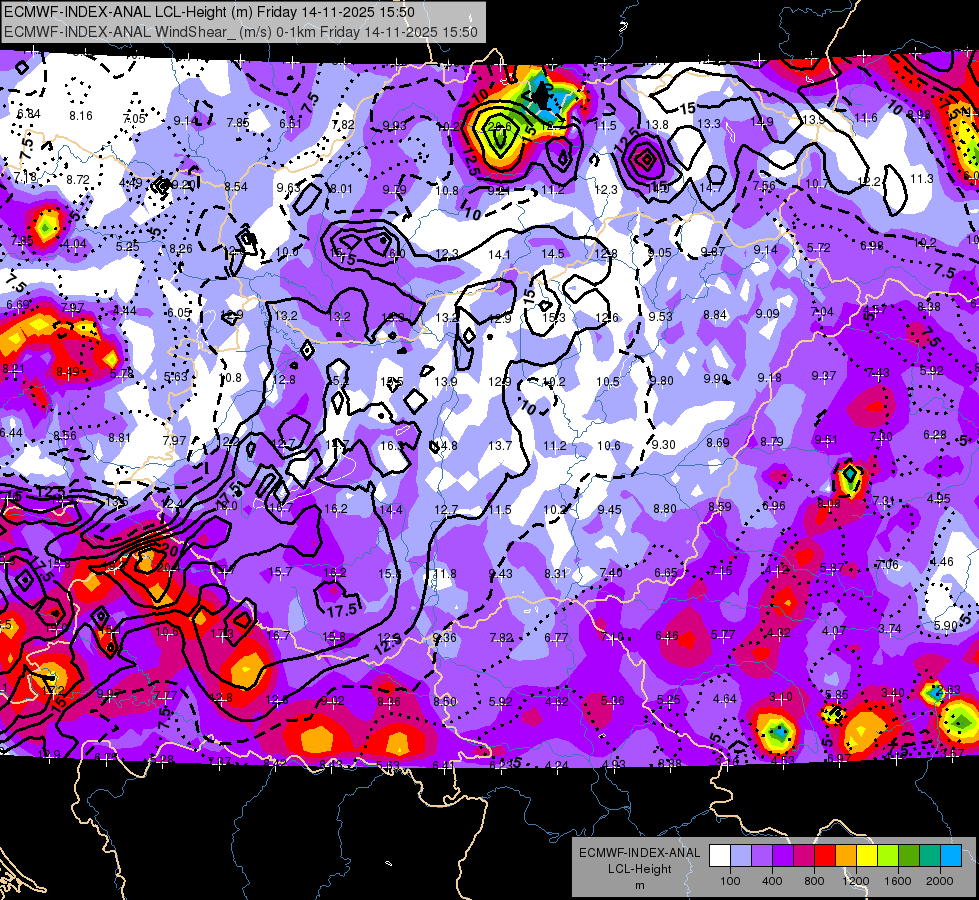The width and height of the screenshot is (979, 900).
Task: Click the ECMWF-INDEX-ANAL label in the legend
Action: (639, 853)
